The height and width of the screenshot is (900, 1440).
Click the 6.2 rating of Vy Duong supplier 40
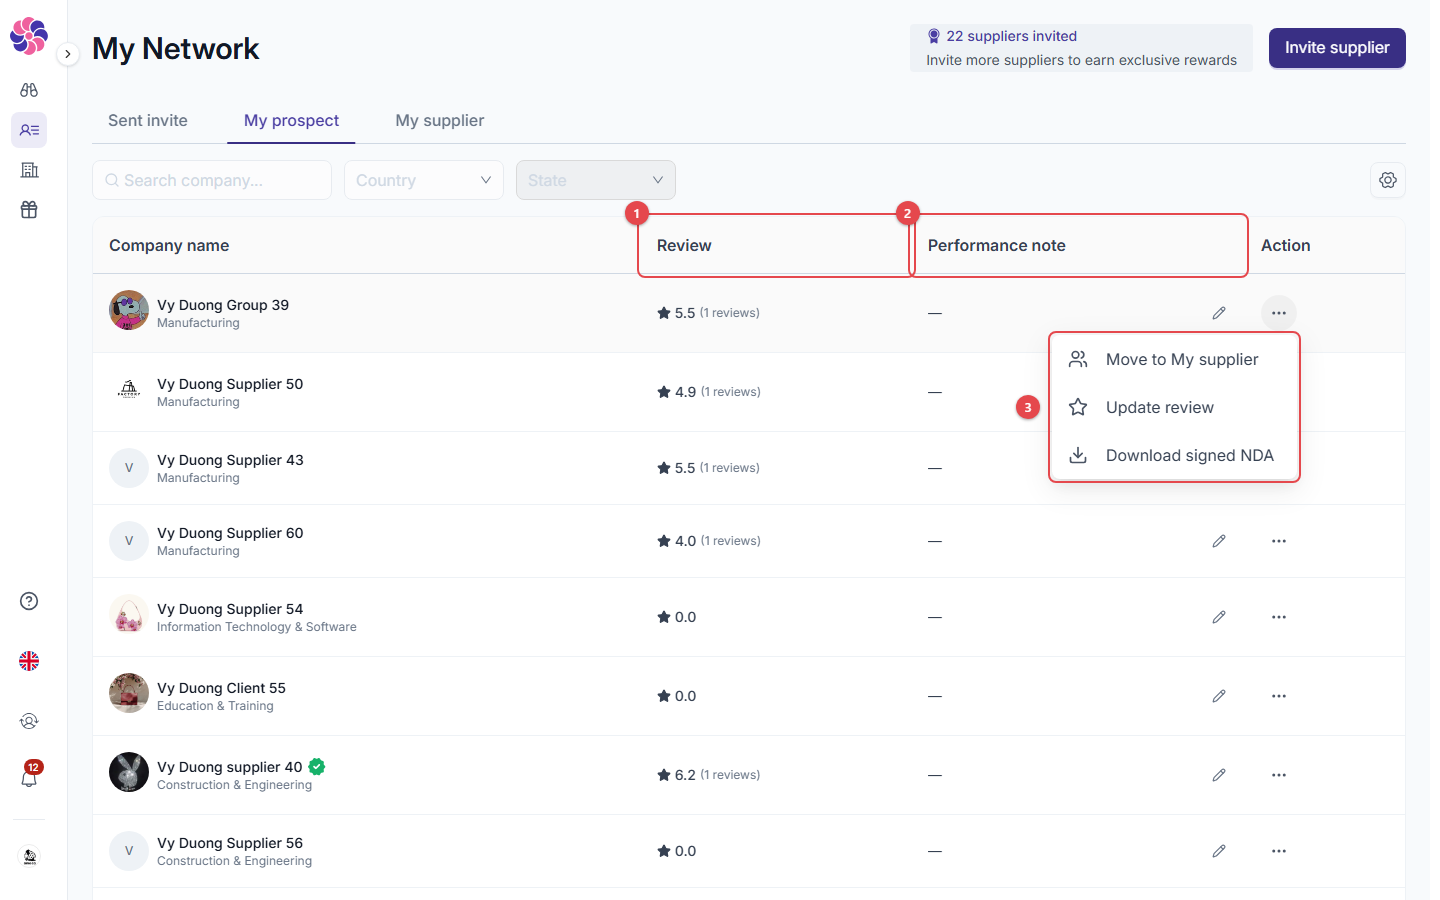(x=685, y=775)
